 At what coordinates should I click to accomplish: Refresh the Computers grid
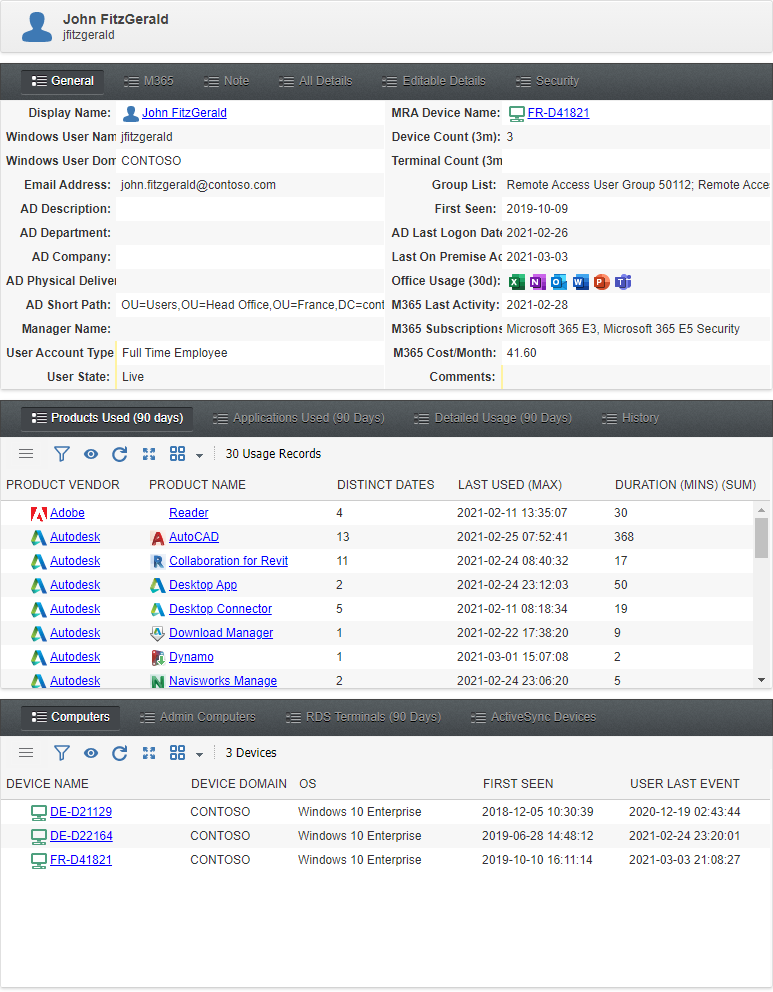coord(120,753)
